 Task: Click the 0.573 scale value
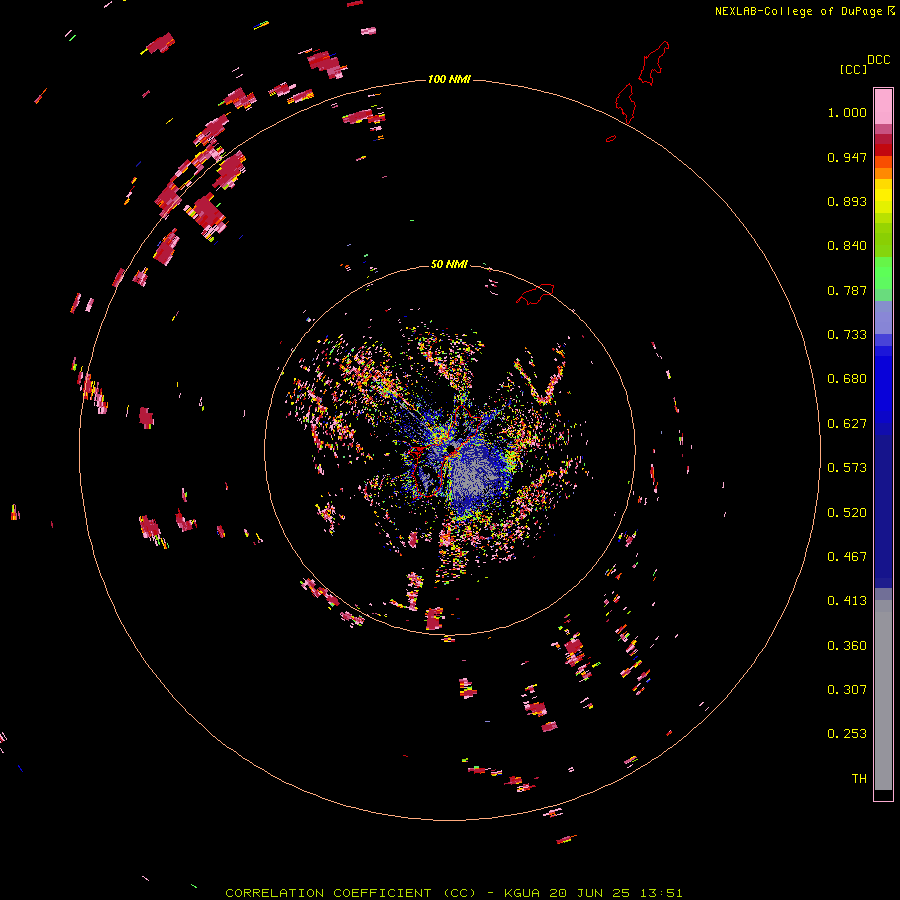tap(847, 468)
